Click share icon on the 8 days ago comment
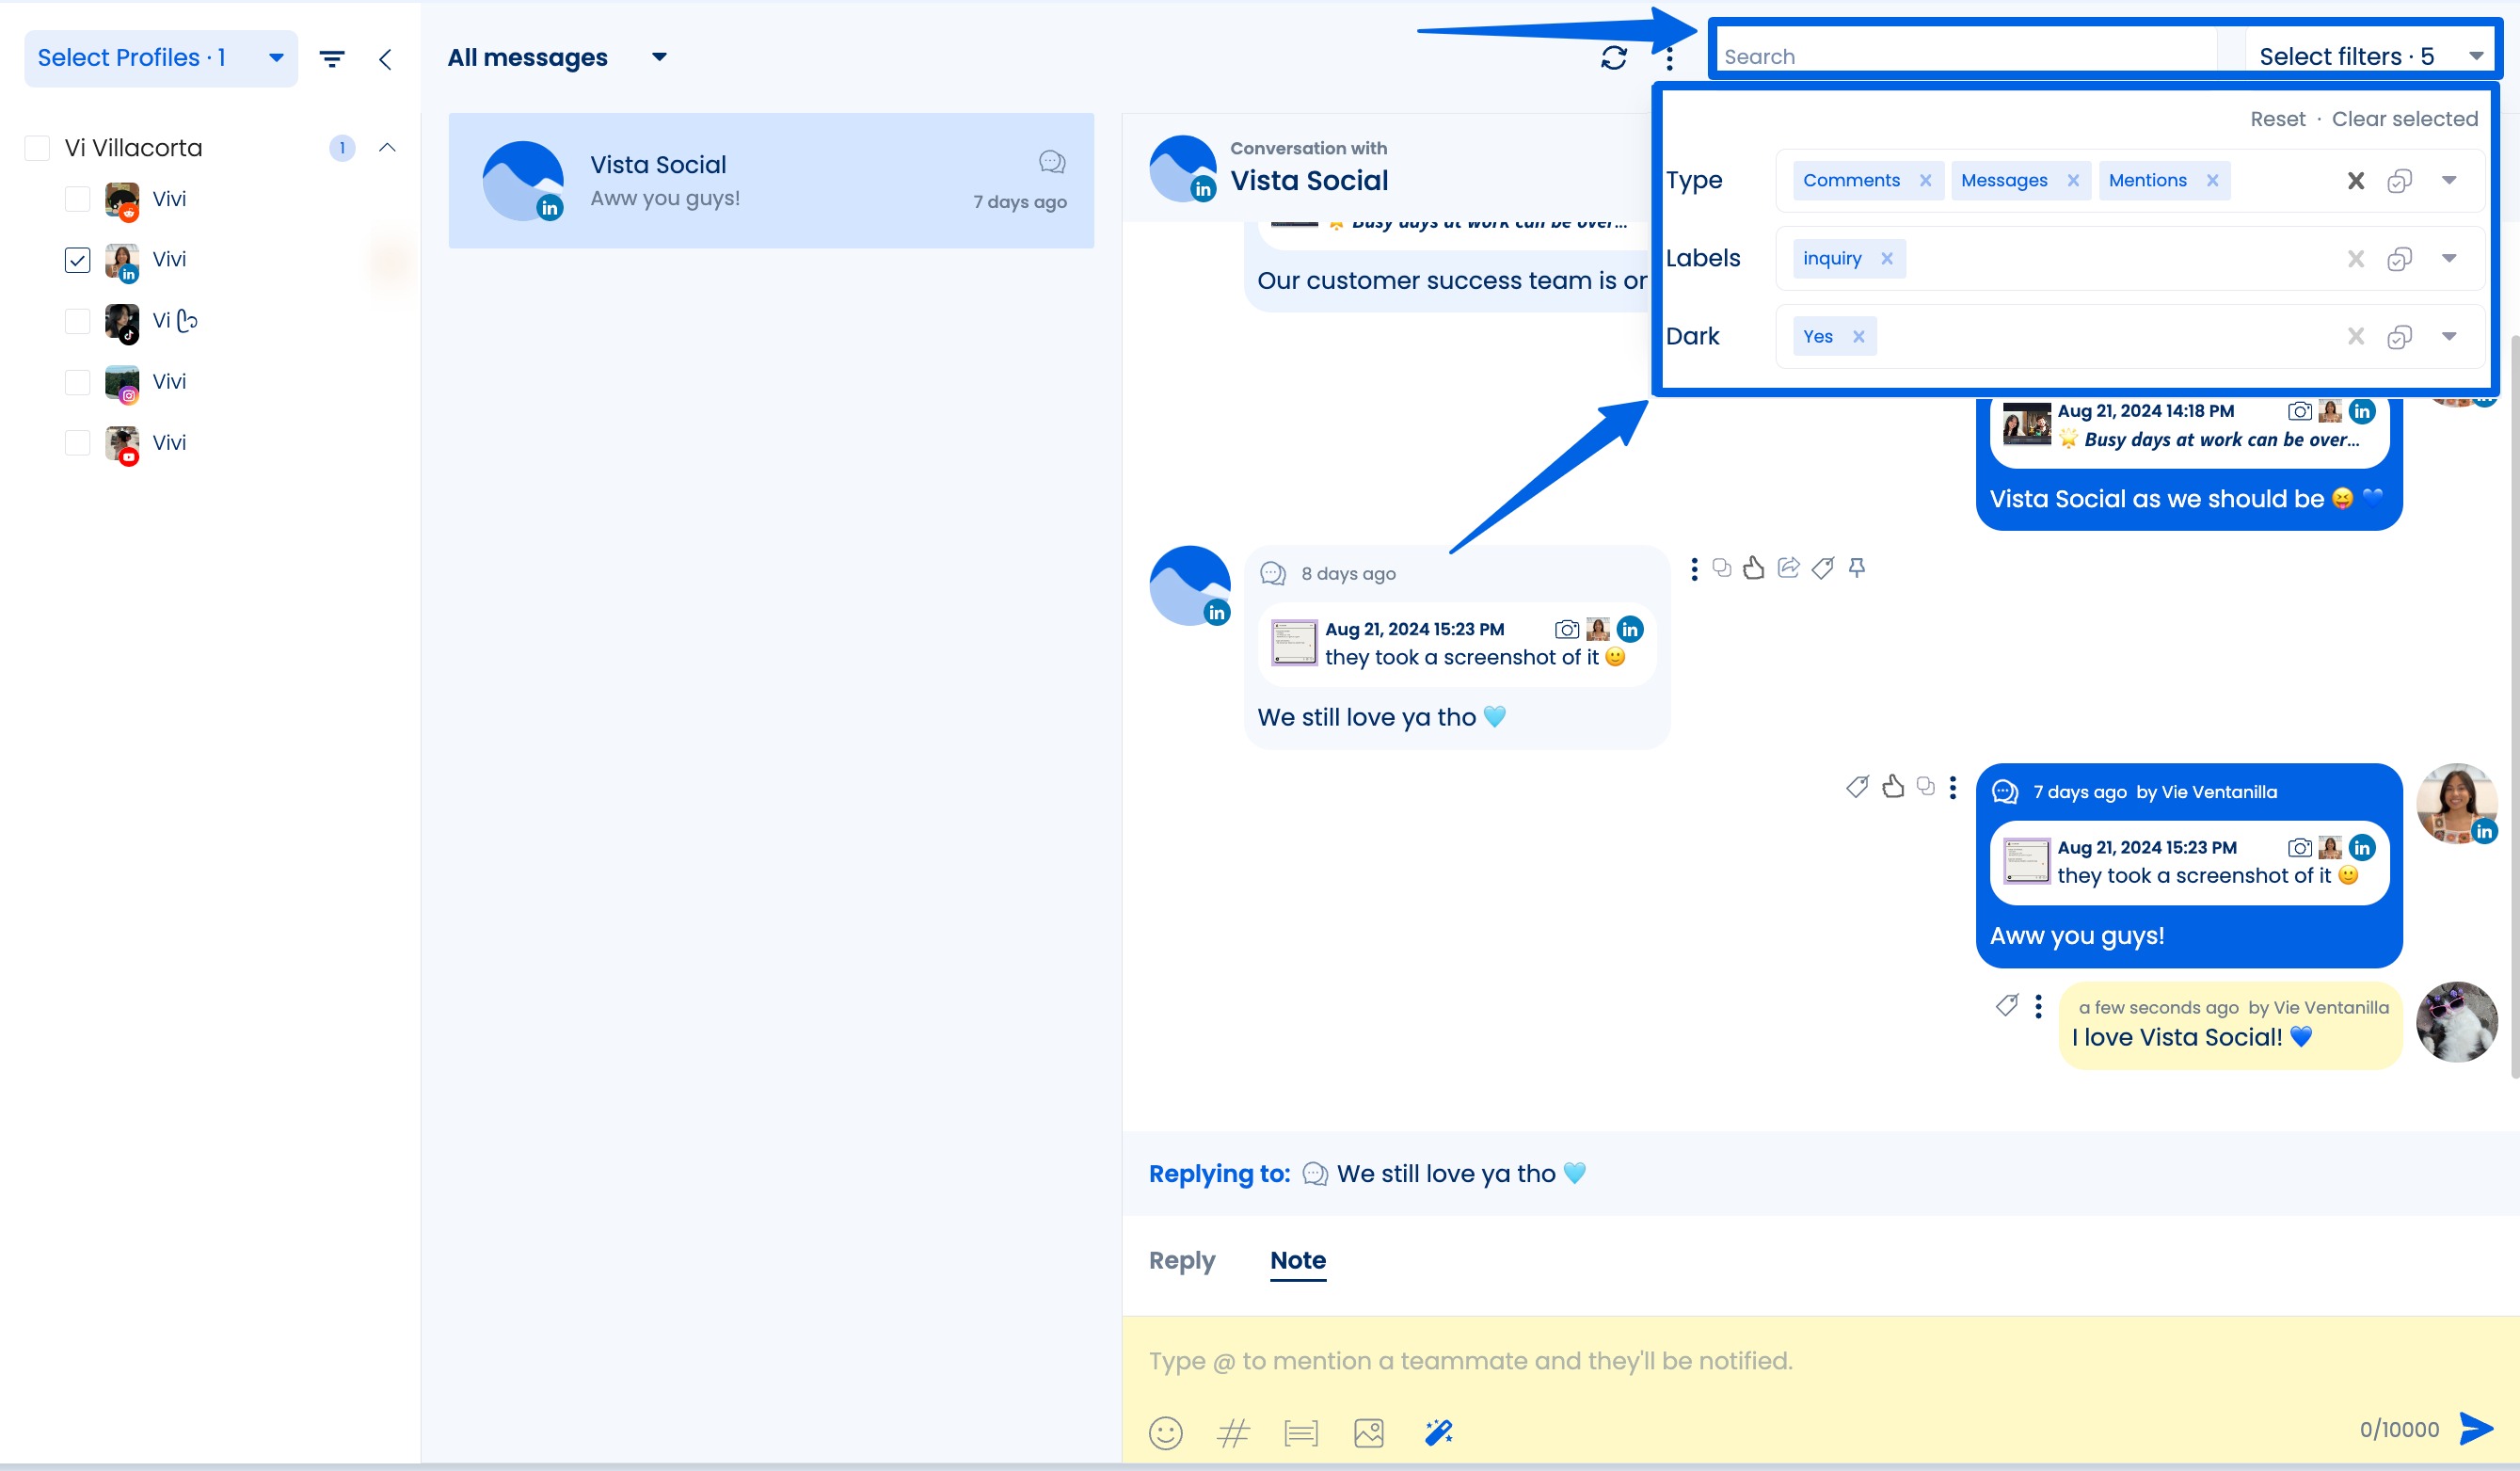The width and height of the screenshot is (2520, 1471). coord(1789,568)
